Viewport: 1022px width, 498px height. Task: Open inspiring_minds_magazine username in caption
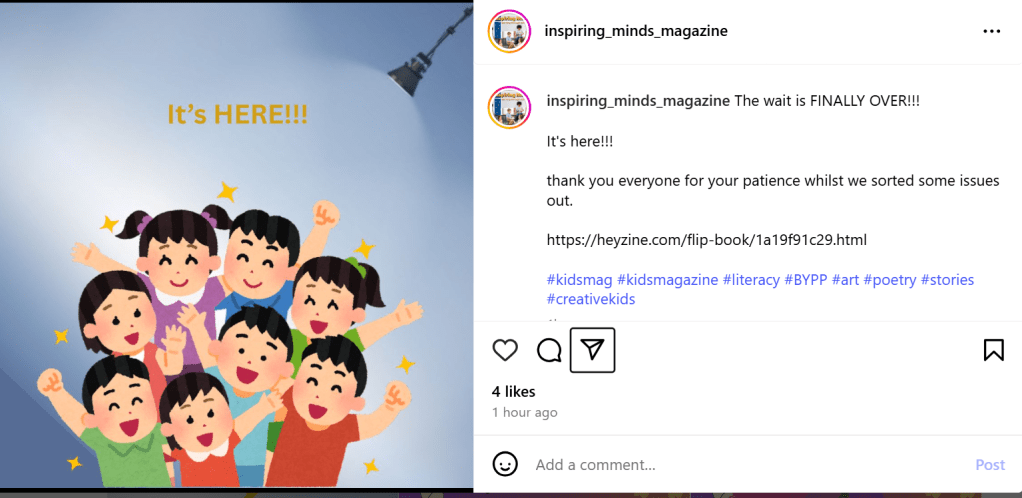638,102
